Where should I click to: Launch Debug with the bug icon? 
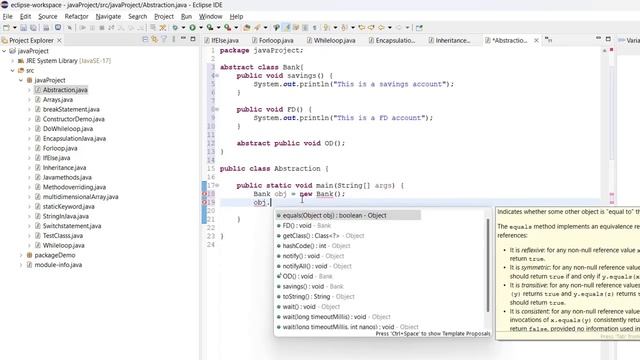coord(175,28)
